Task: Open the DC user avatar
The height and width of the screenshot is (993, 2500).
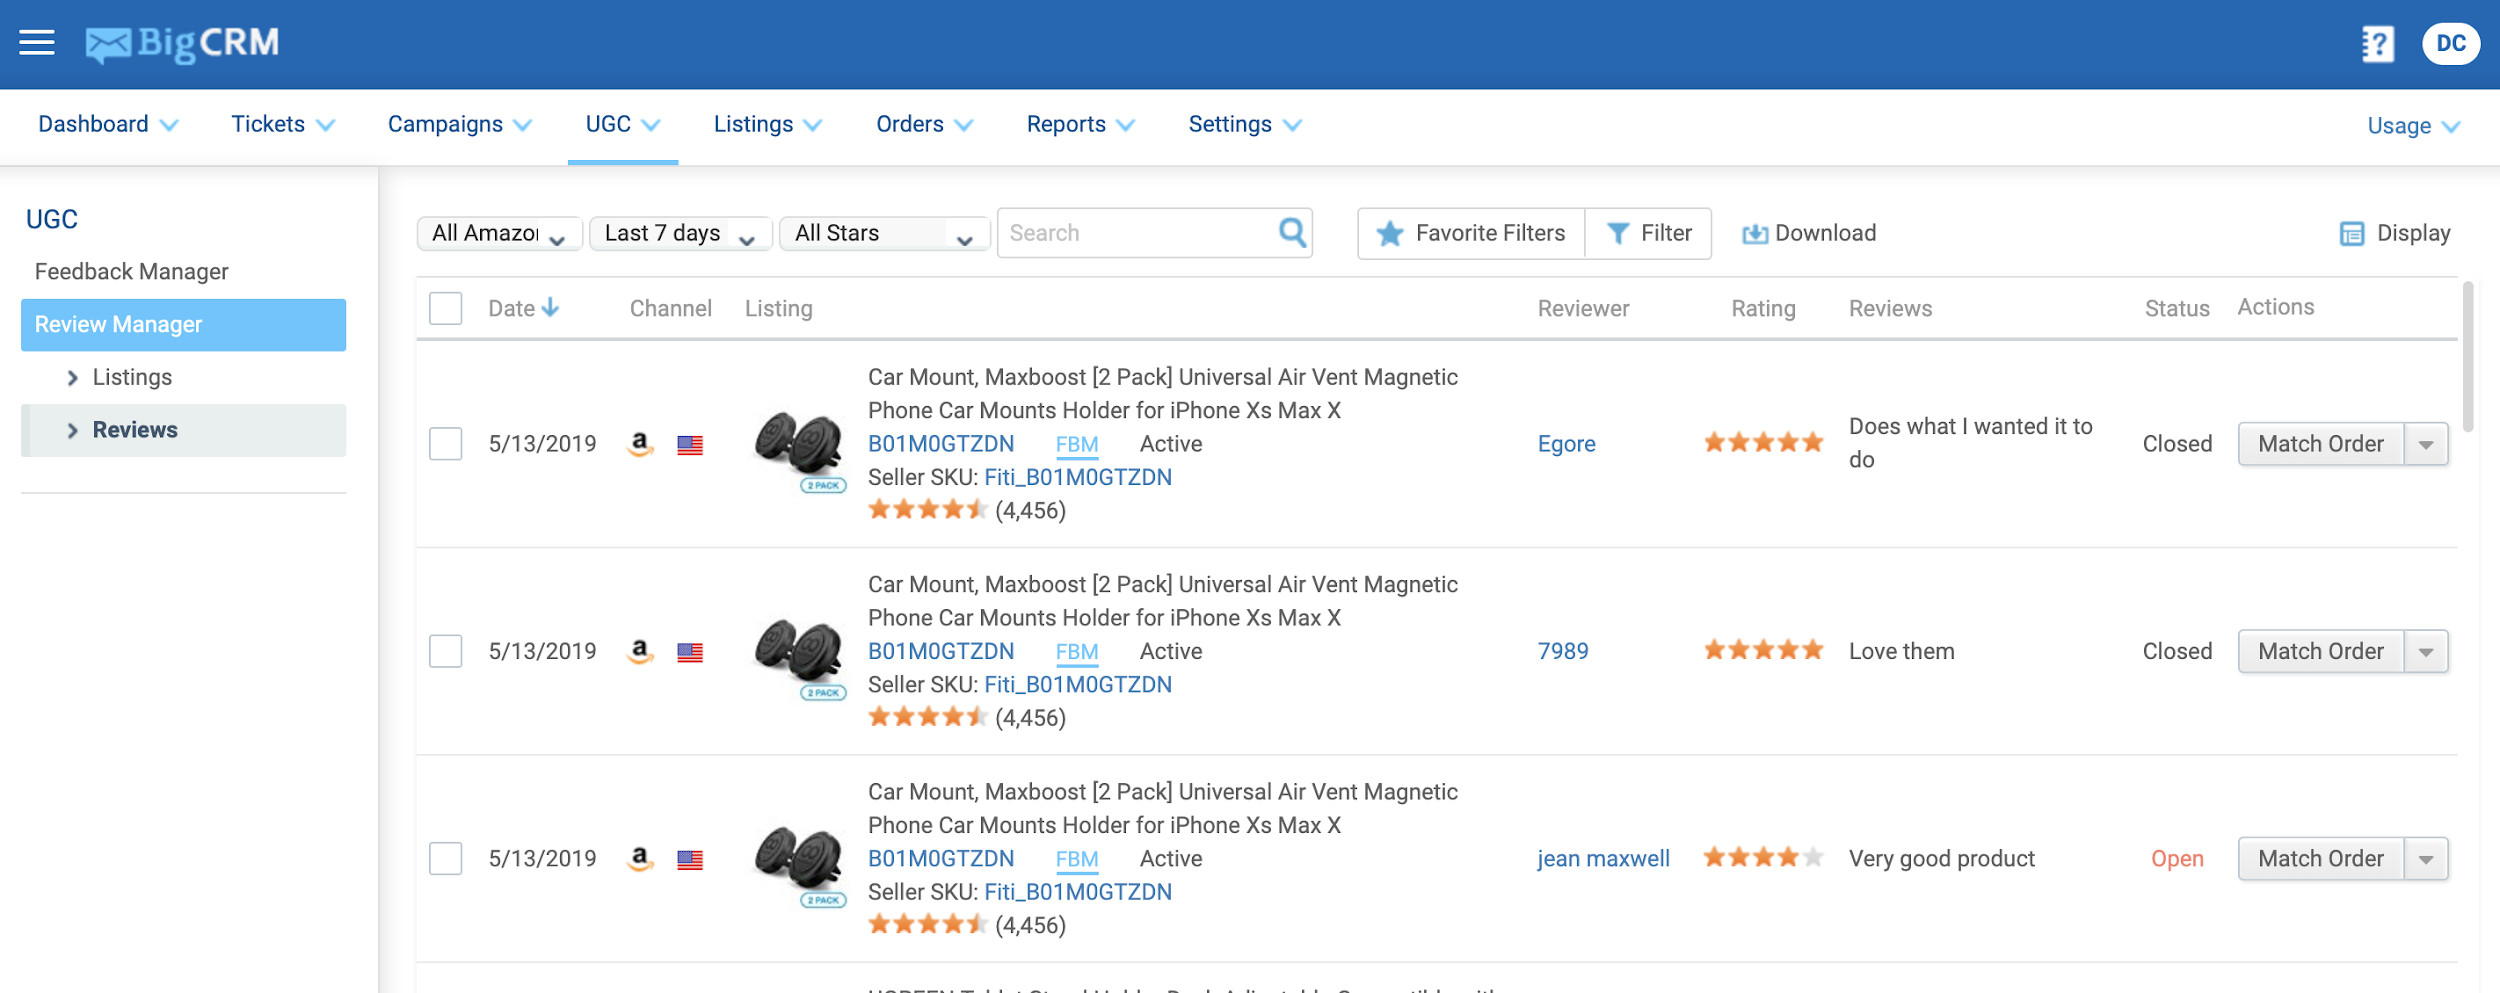Action: [2451, 44]
